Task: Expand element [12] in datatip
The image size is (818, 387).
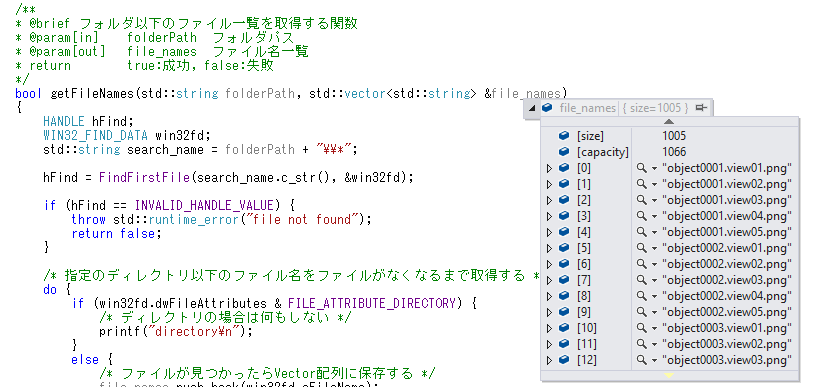Action: pos(548,360)
